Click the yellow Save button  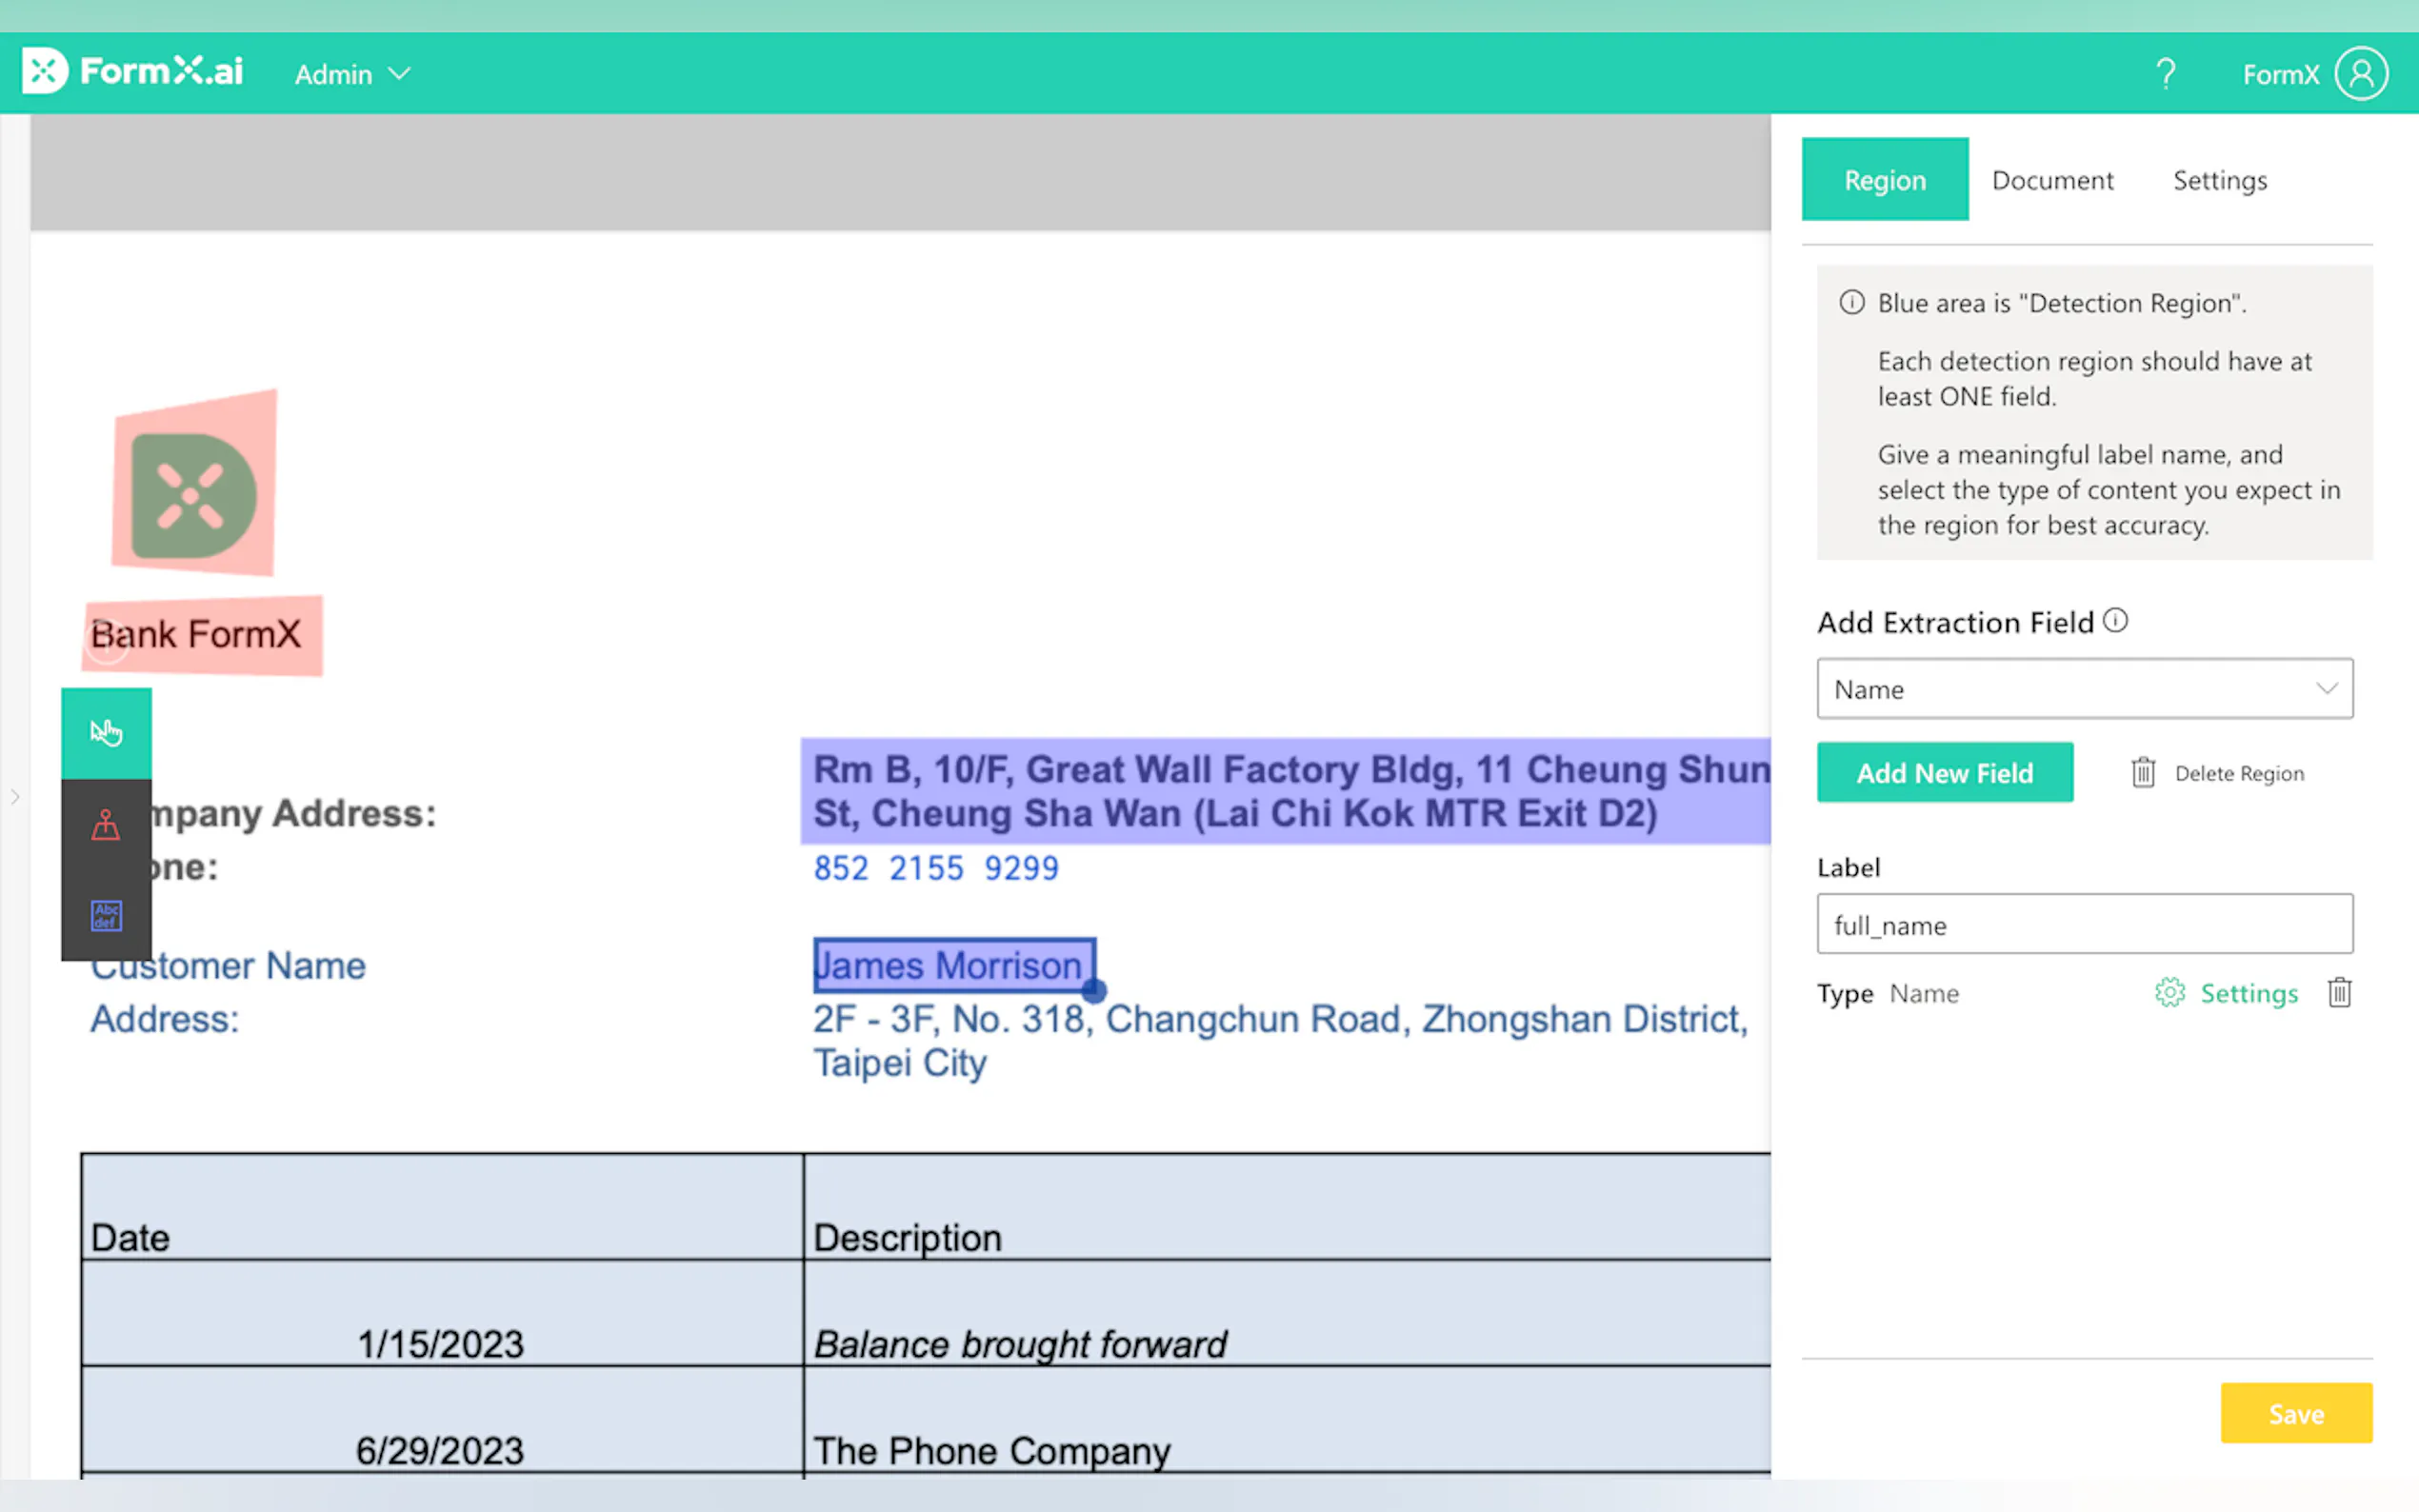(2295, 1412)
